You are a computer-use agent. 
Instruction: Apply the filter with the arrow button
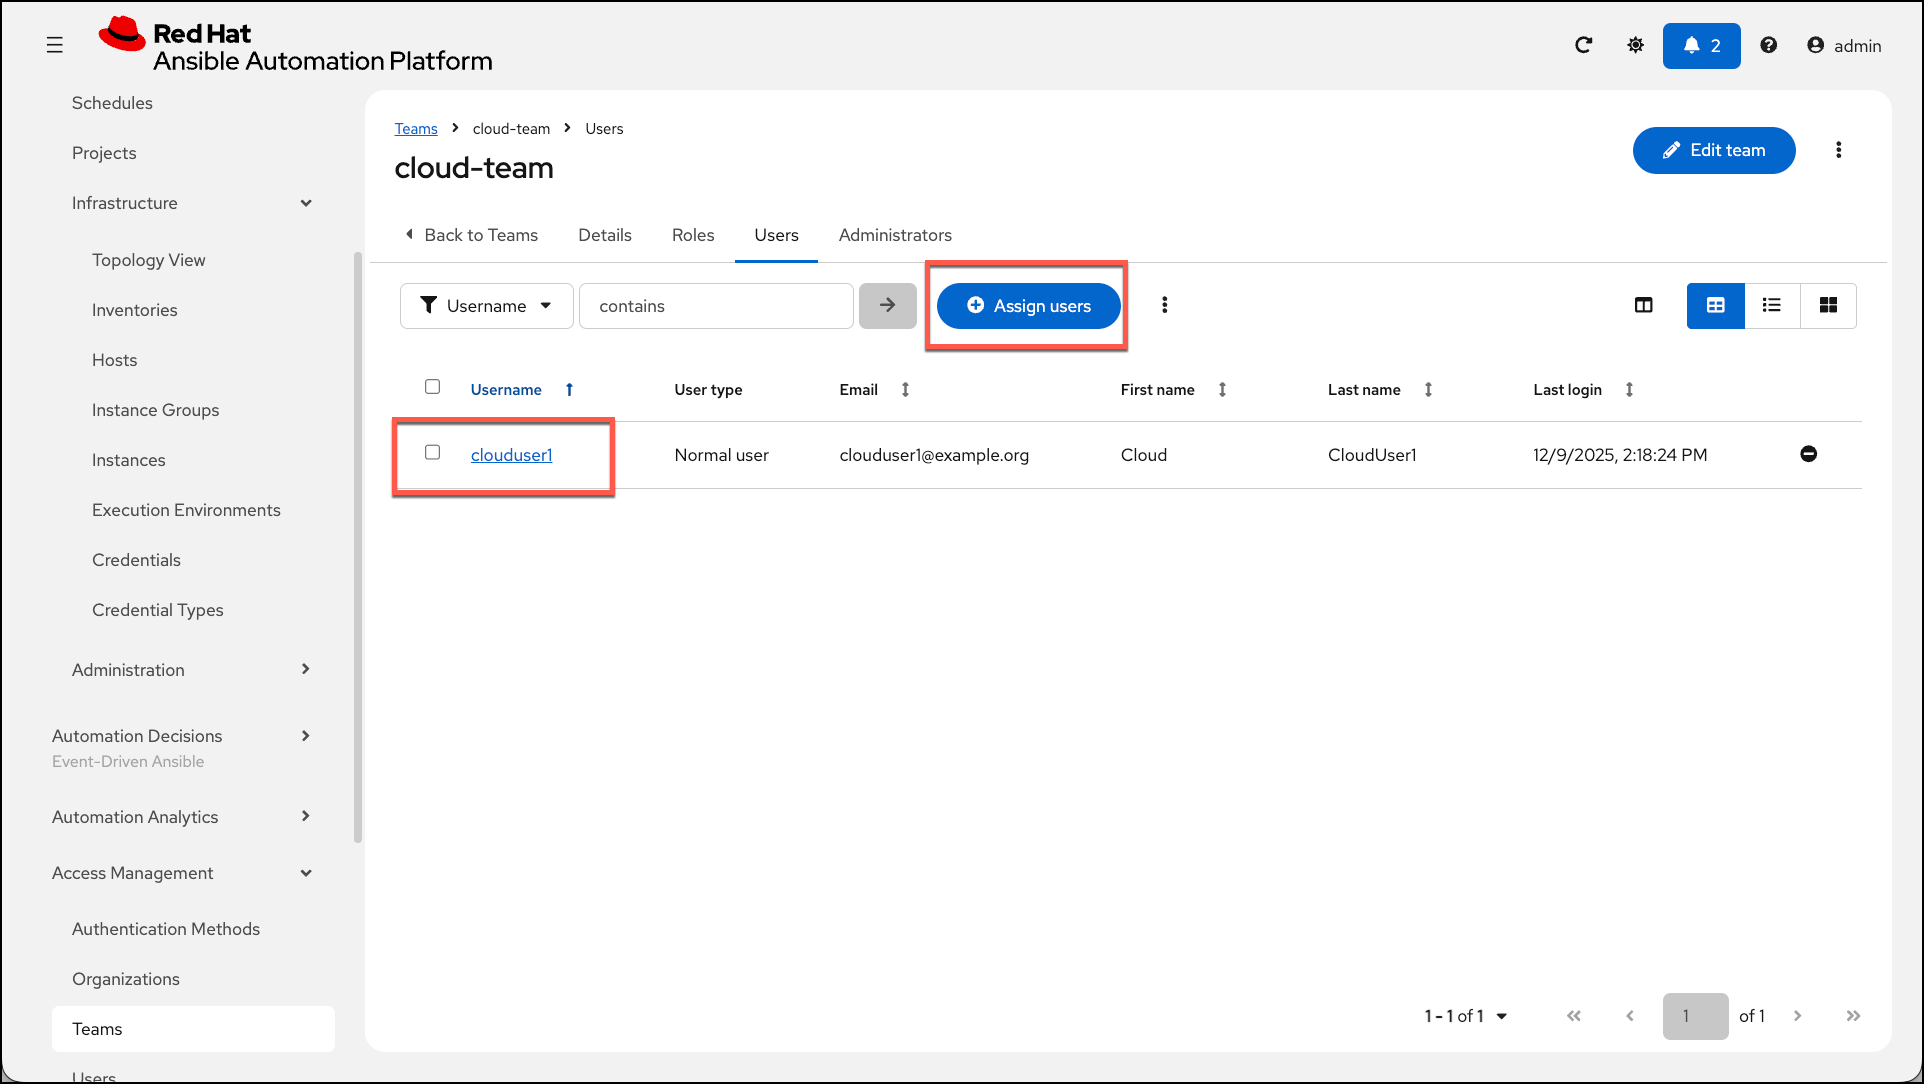(x=887, y=306)
